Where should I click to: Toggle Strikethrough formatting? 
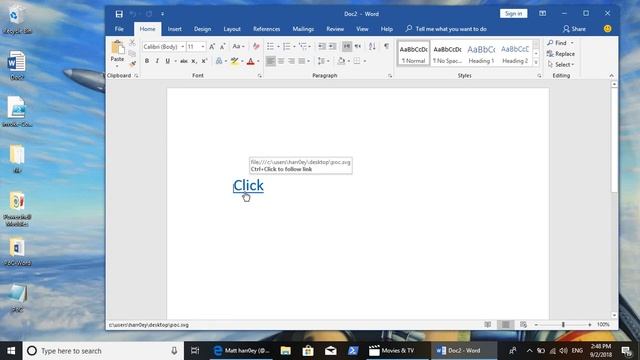point(184,61)
